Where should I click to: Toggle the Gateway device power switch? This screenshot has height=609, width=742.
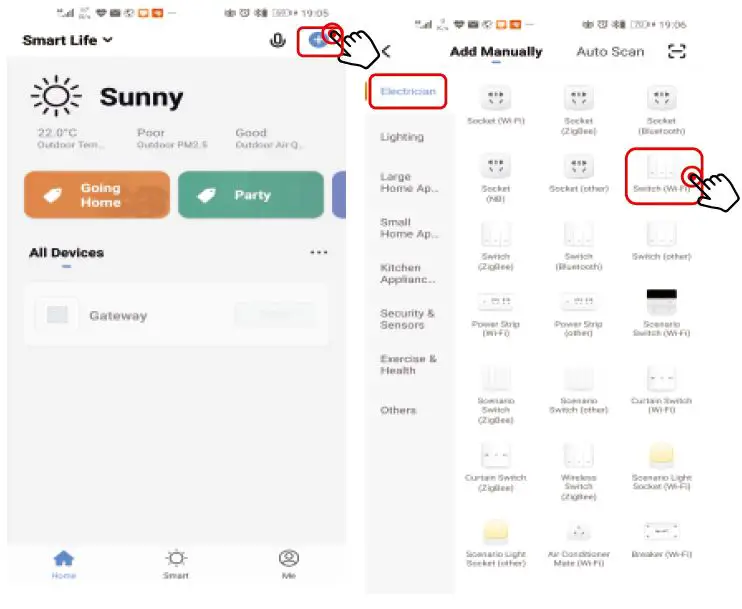point(274,315)
